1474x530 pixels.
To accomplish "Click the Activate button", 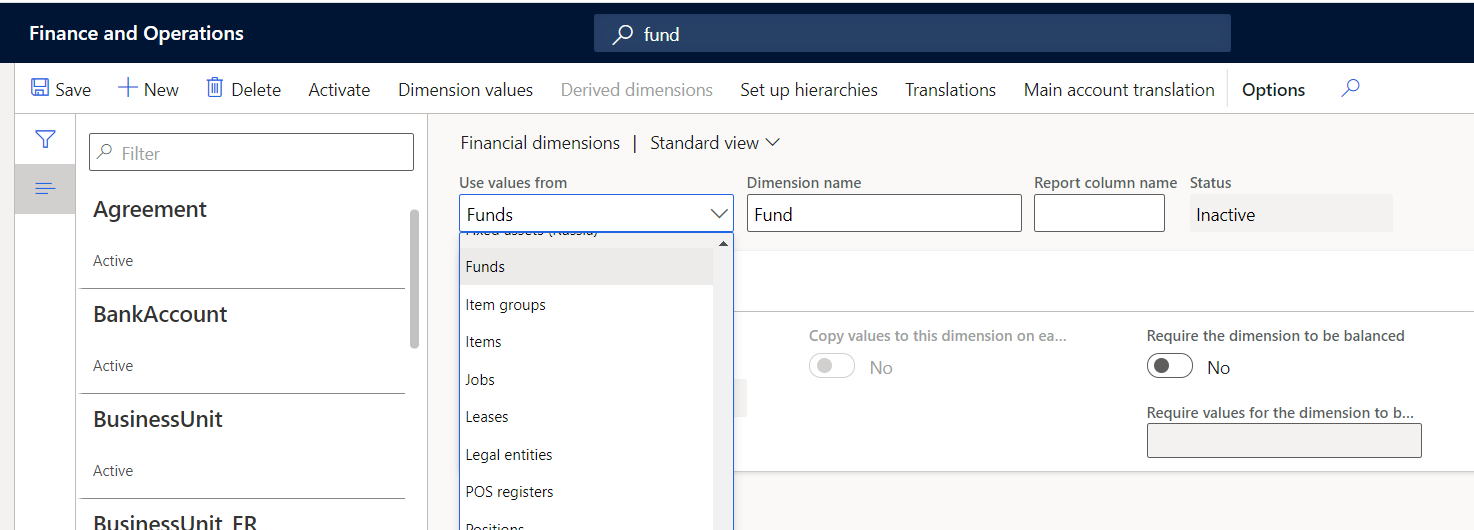I will coord(339,89).
